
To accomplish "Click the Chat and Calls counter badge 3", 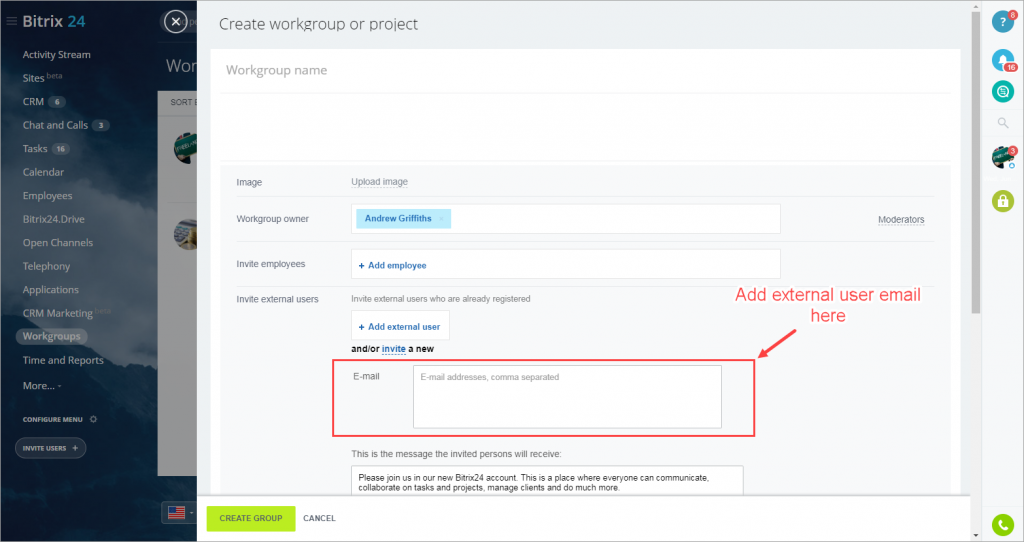I will [x=101, y=125].
